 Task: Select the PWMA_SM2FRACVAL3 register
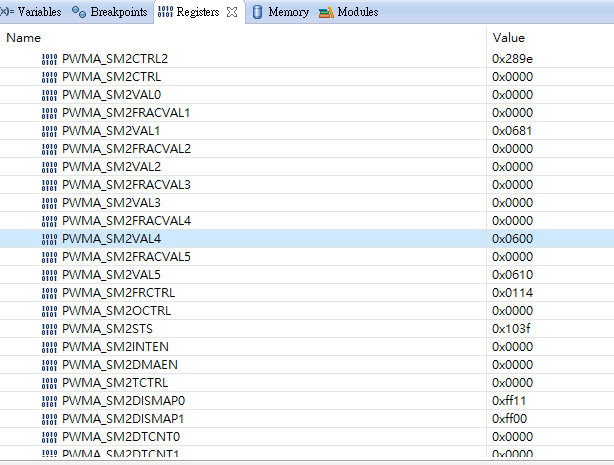[x=126, y=185]
